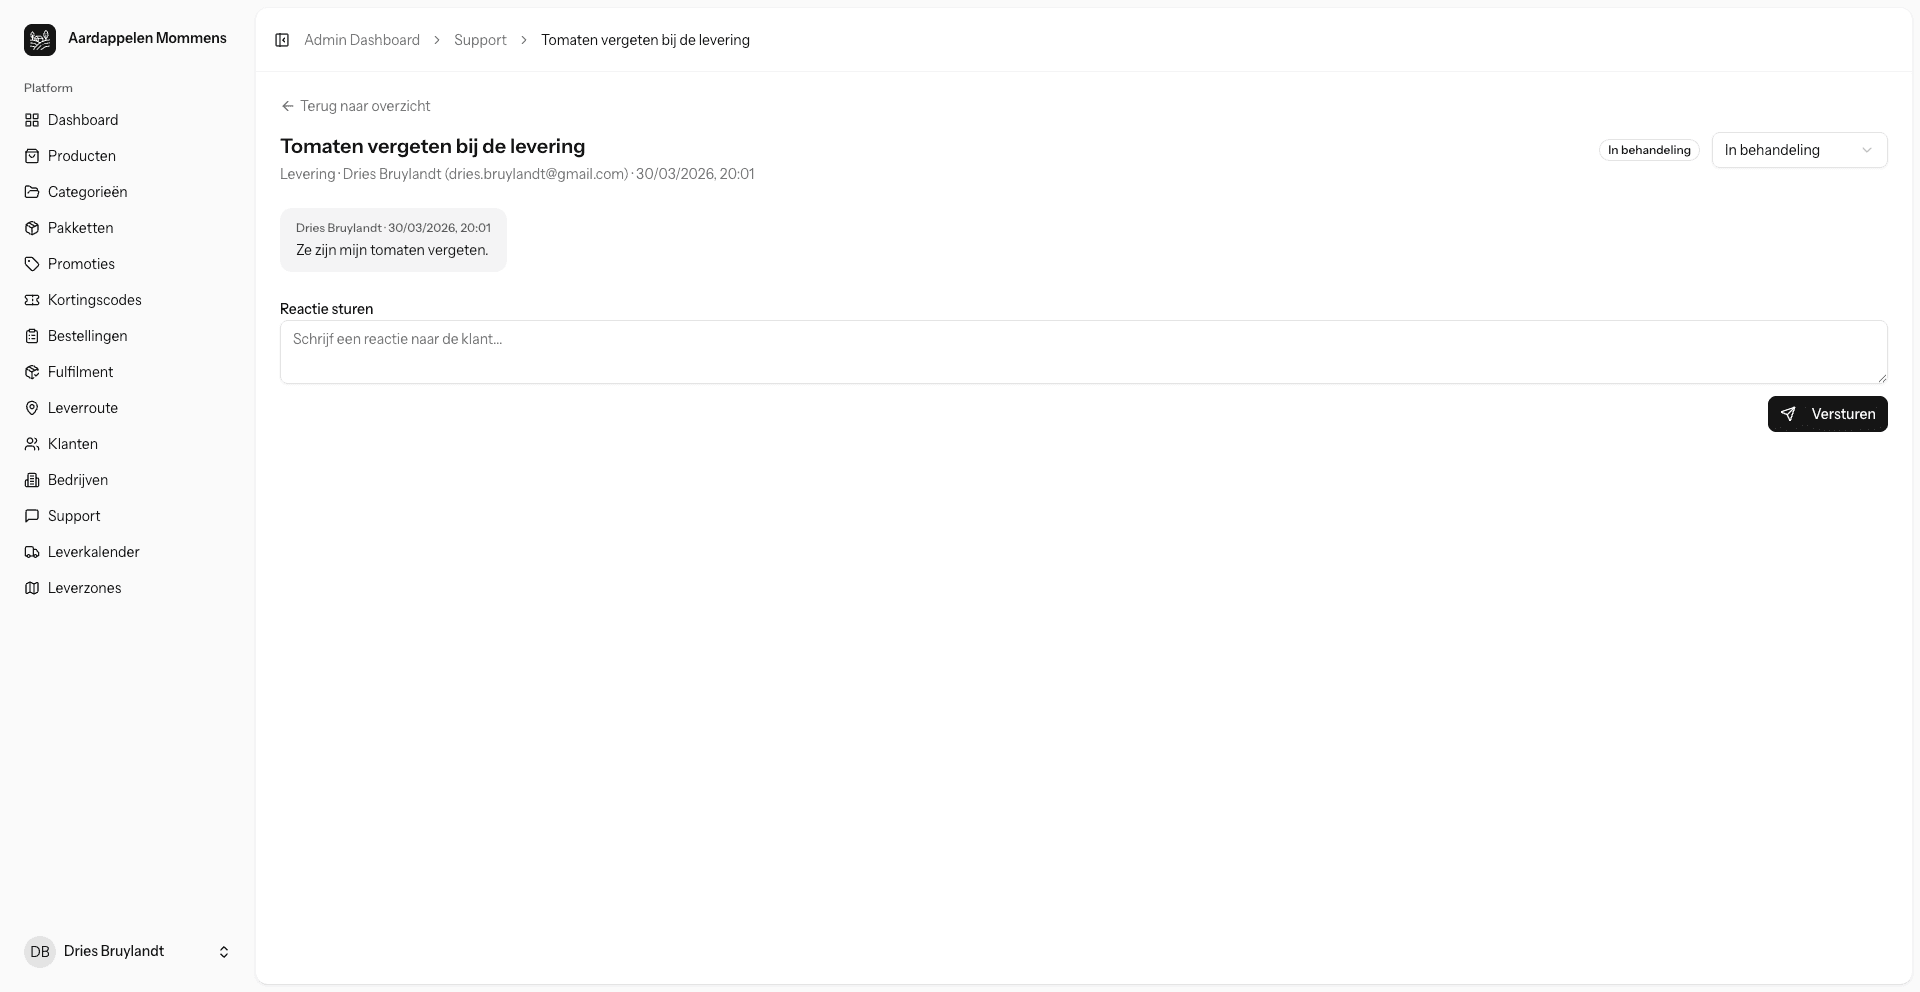Click message header Dries Bruylandt 30/03/2026

coord(393,228)
